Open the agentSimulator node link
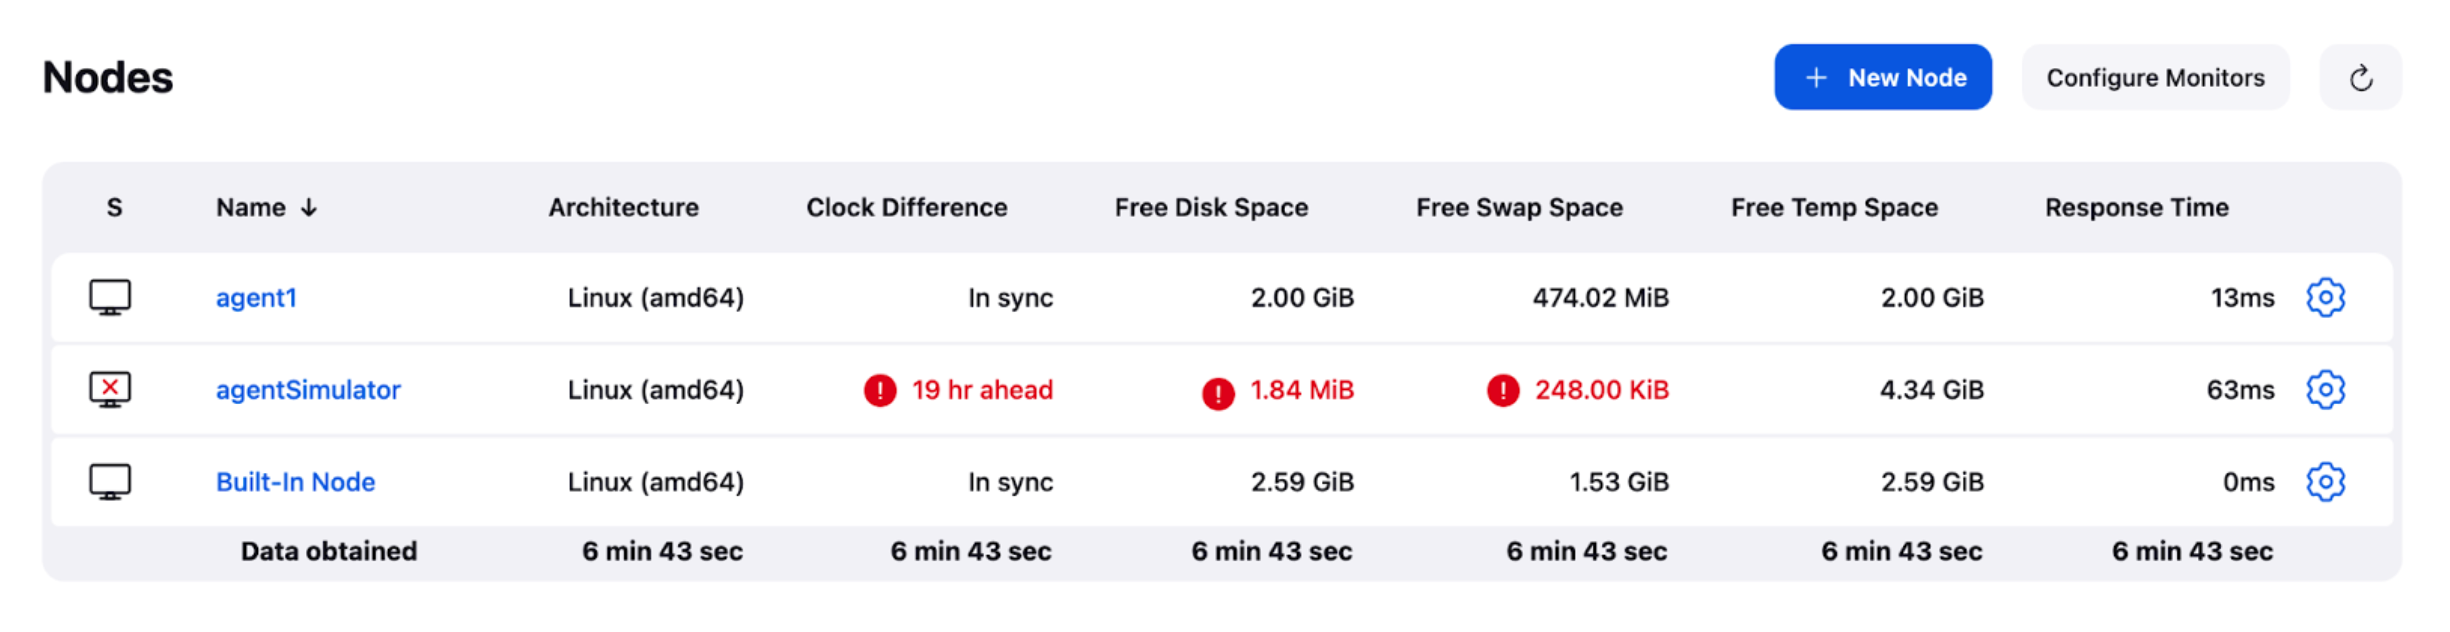The height and width of the screenshot is (632, 2450). (x=308, y=389)
